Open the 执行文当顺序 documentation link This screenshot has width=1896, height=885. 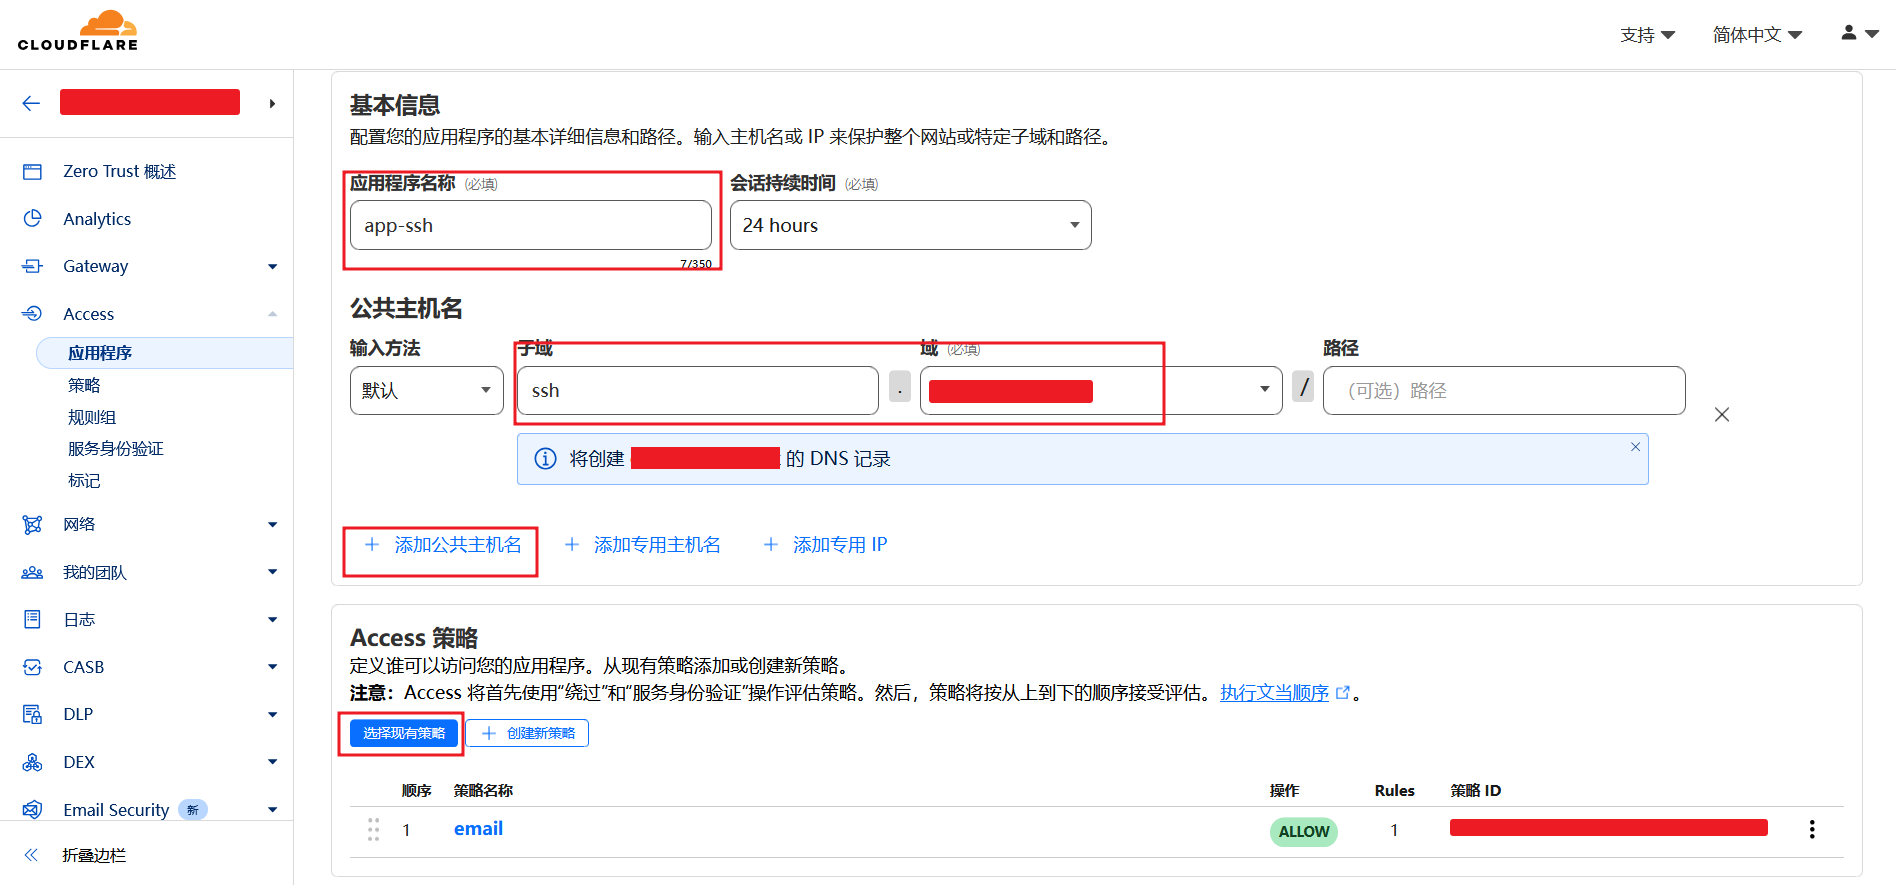[1274, 693]
